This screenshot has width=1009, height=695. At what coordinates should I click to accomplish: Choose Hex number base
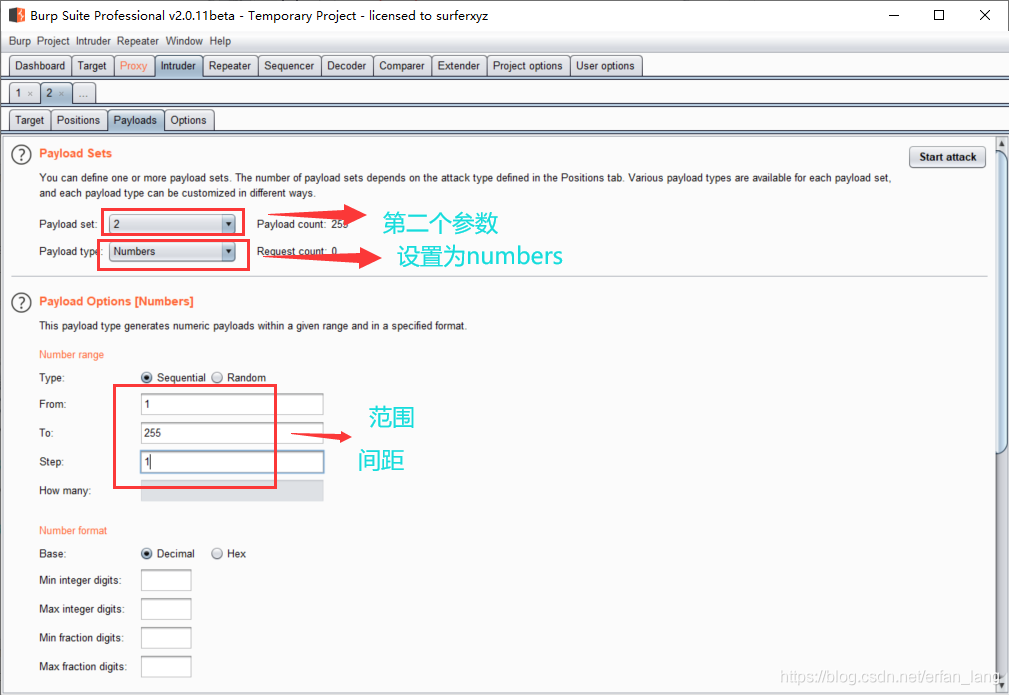click(x=217, y=553)
